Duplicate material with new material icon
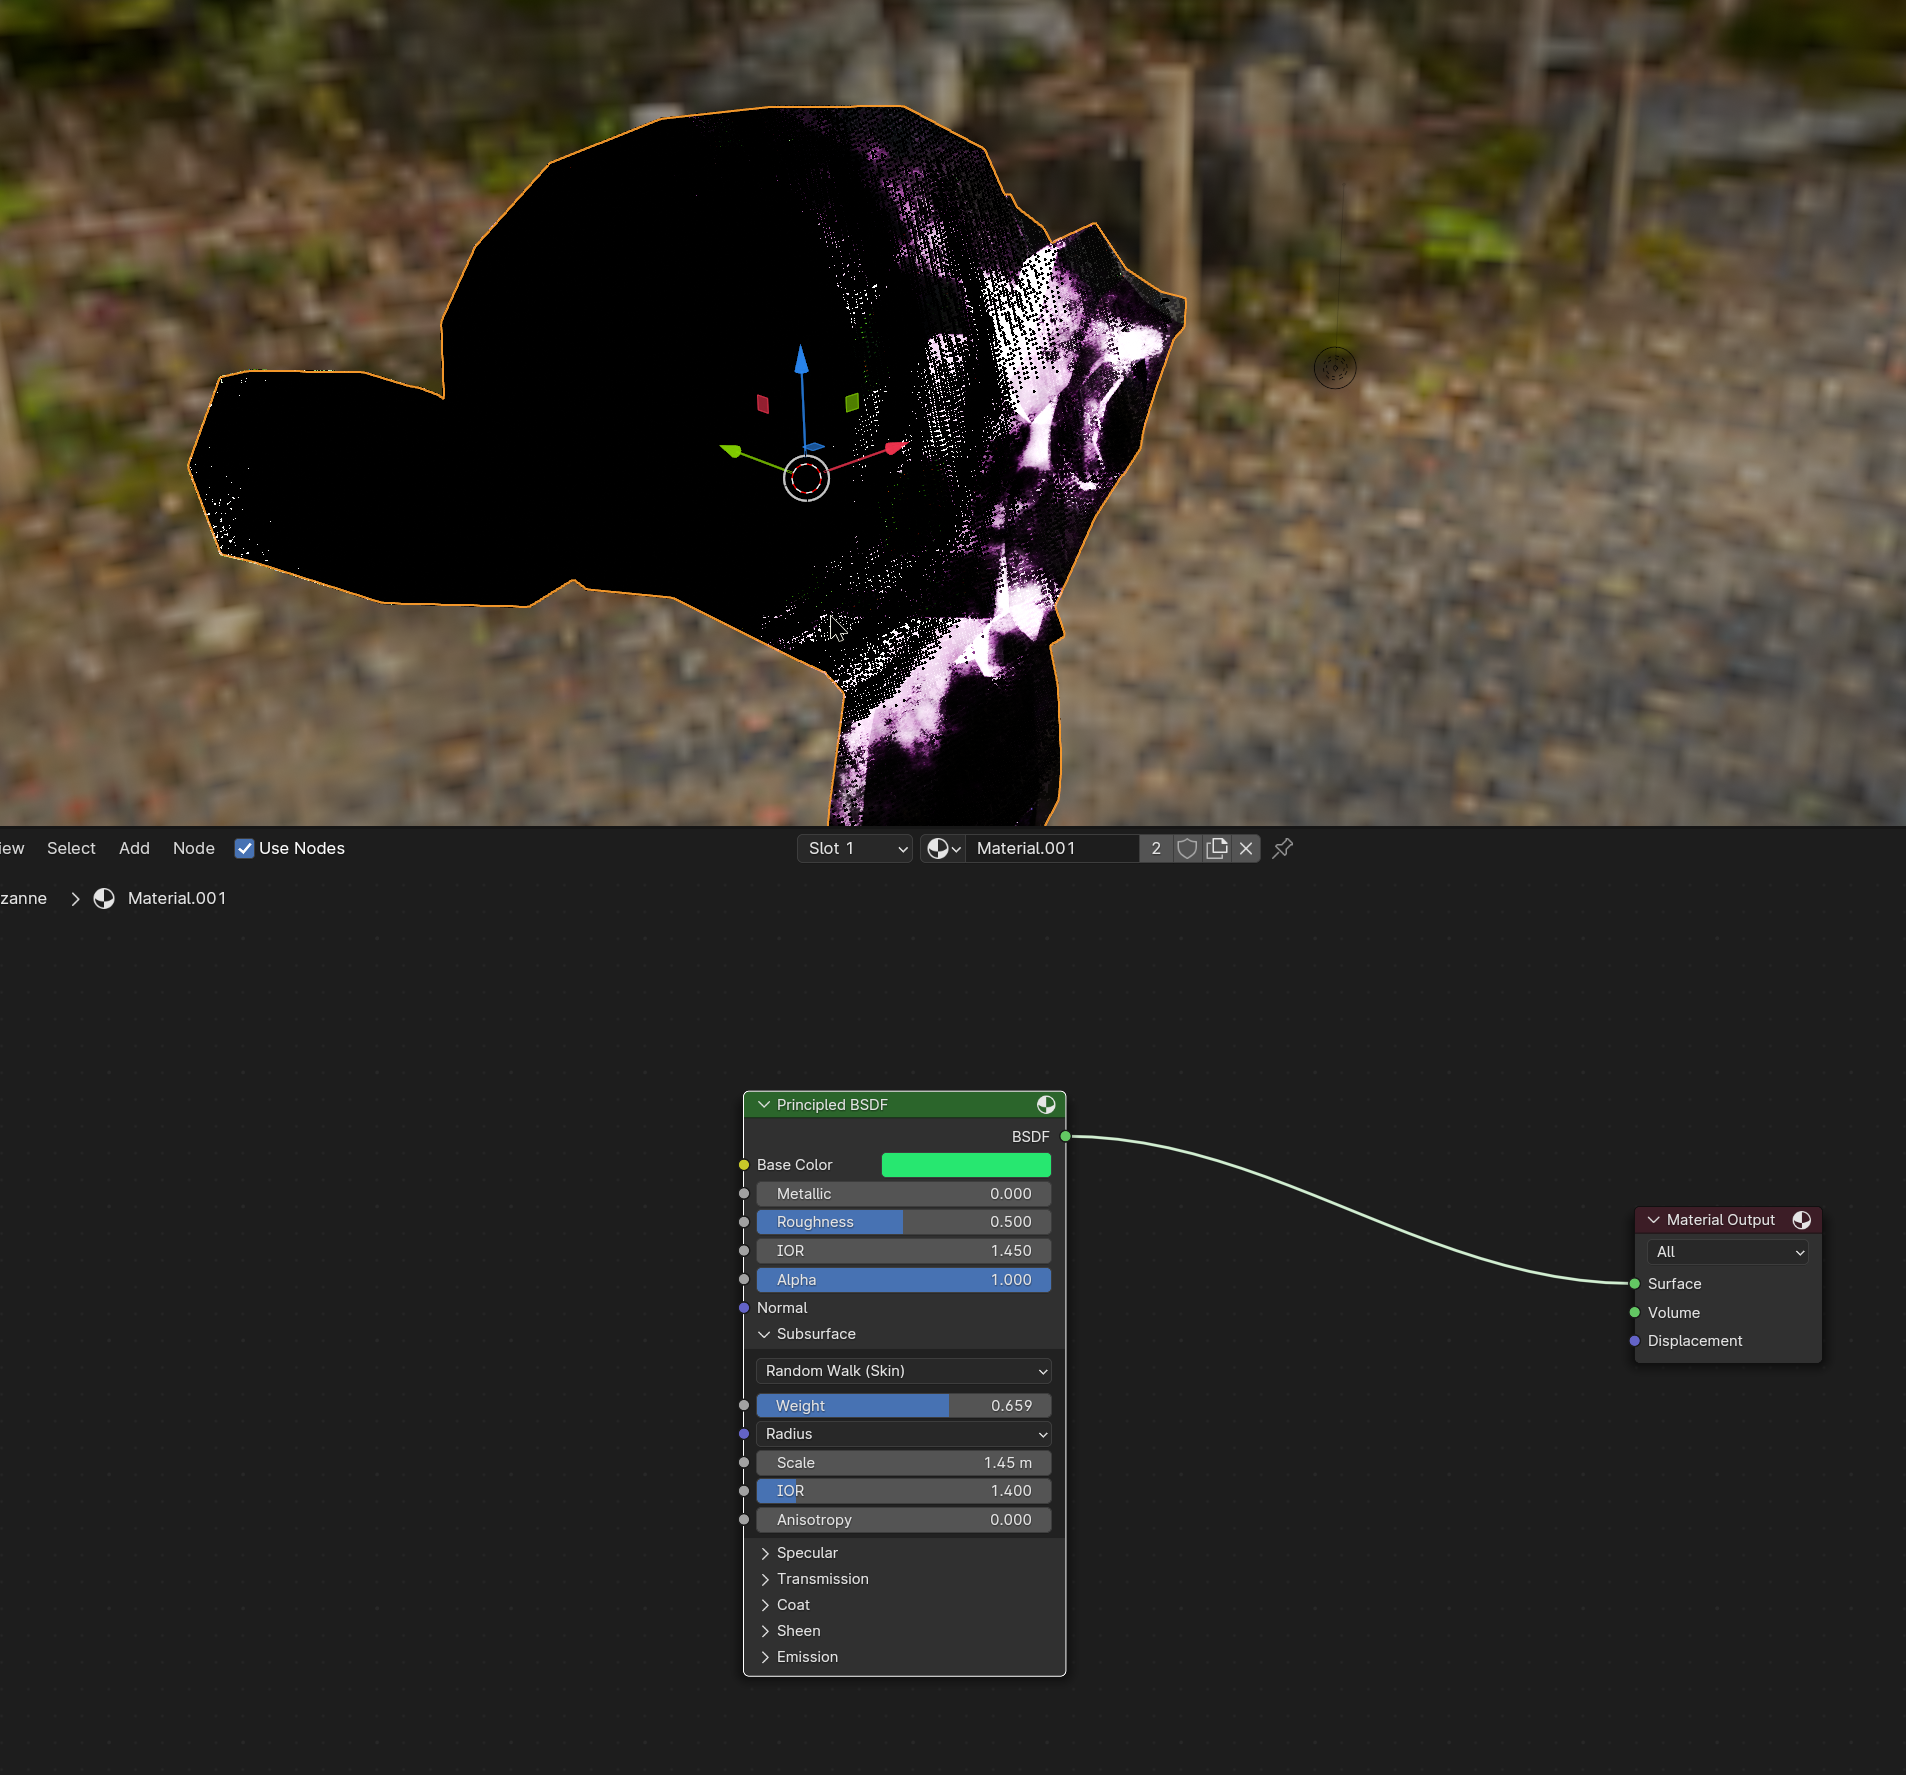The width and height of the screenshot is (1906, 1775). tap(1217, 848)
